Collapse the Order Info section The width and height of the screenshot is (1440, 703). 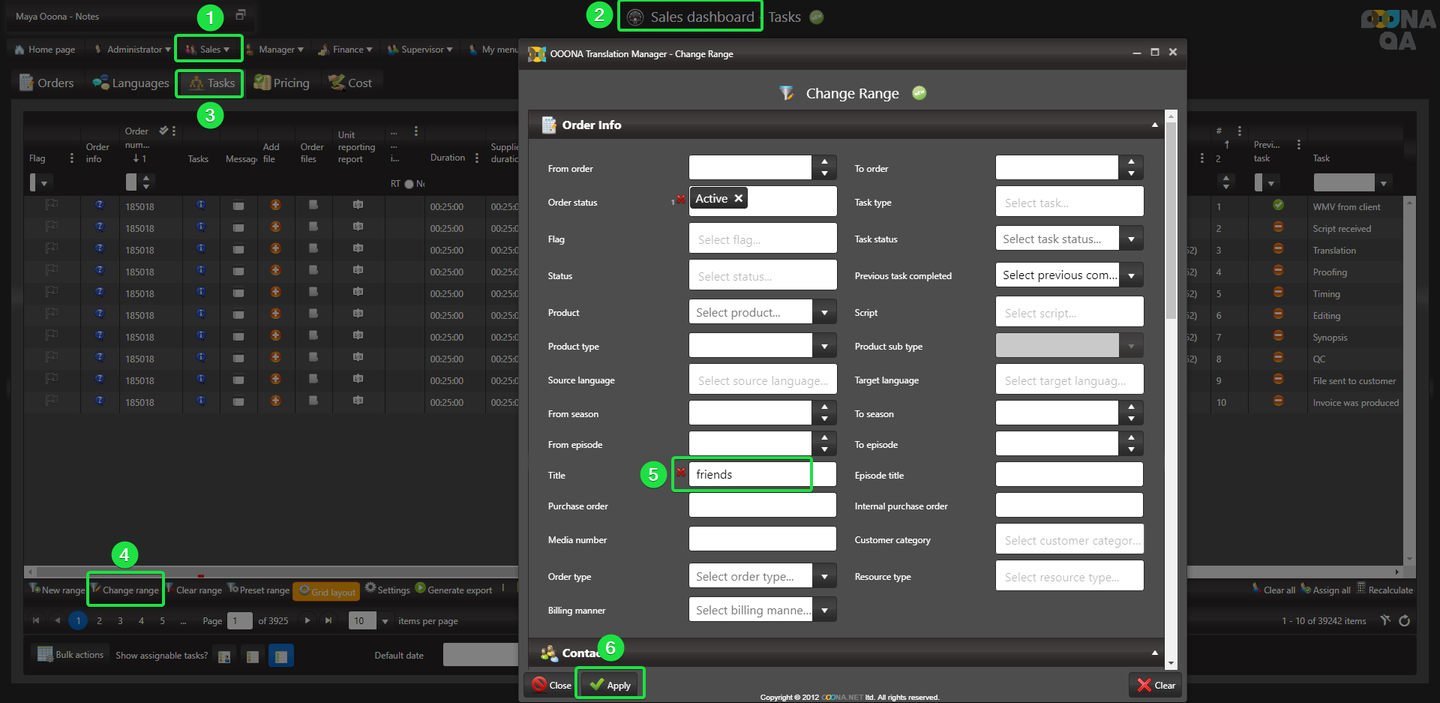pos(1155,125)
